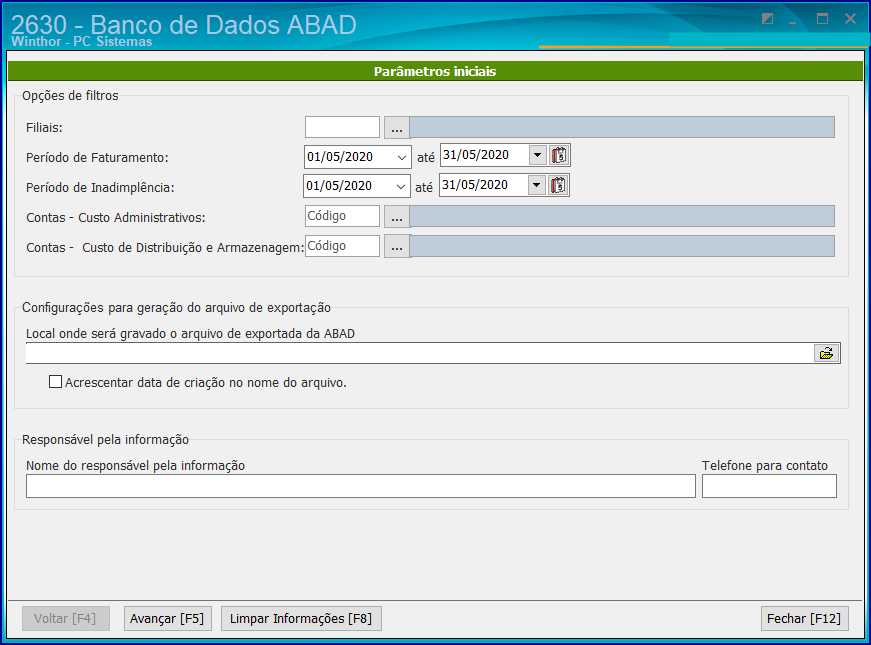Image resolution: width=871 pixels, height=645 pixels.
Task: Focus Custo Administrativos Código field
Action: (x=342, y=216)
